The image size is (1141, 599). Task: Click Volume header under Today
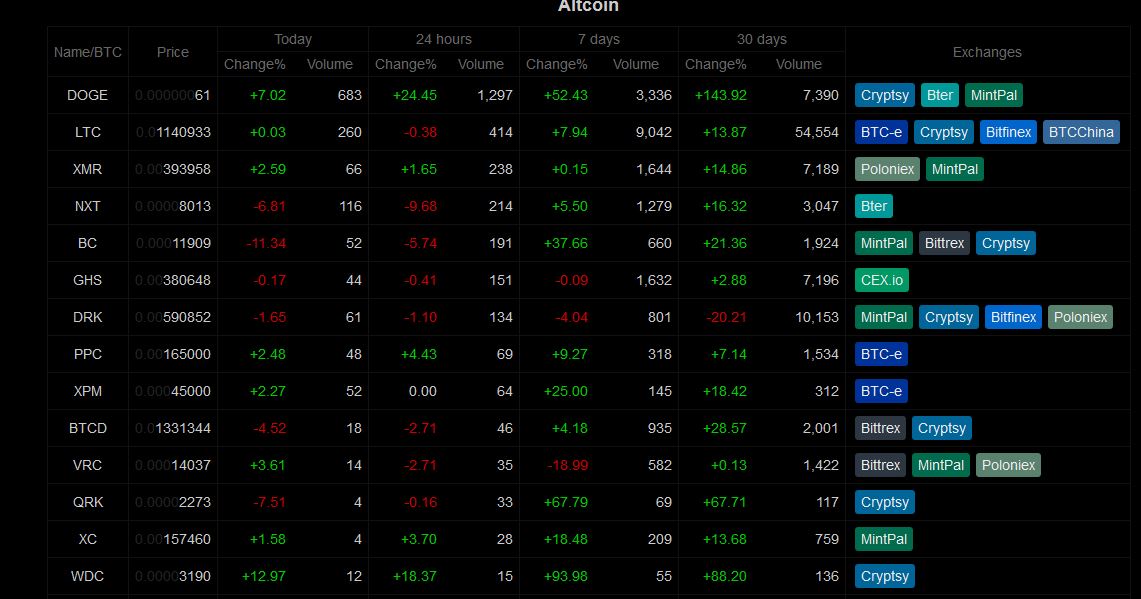click(x=330, y=64)
